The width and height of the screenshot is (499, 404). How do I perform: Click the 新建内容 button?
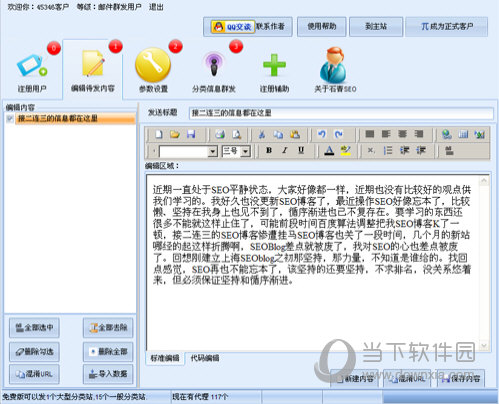pos(355,378)
